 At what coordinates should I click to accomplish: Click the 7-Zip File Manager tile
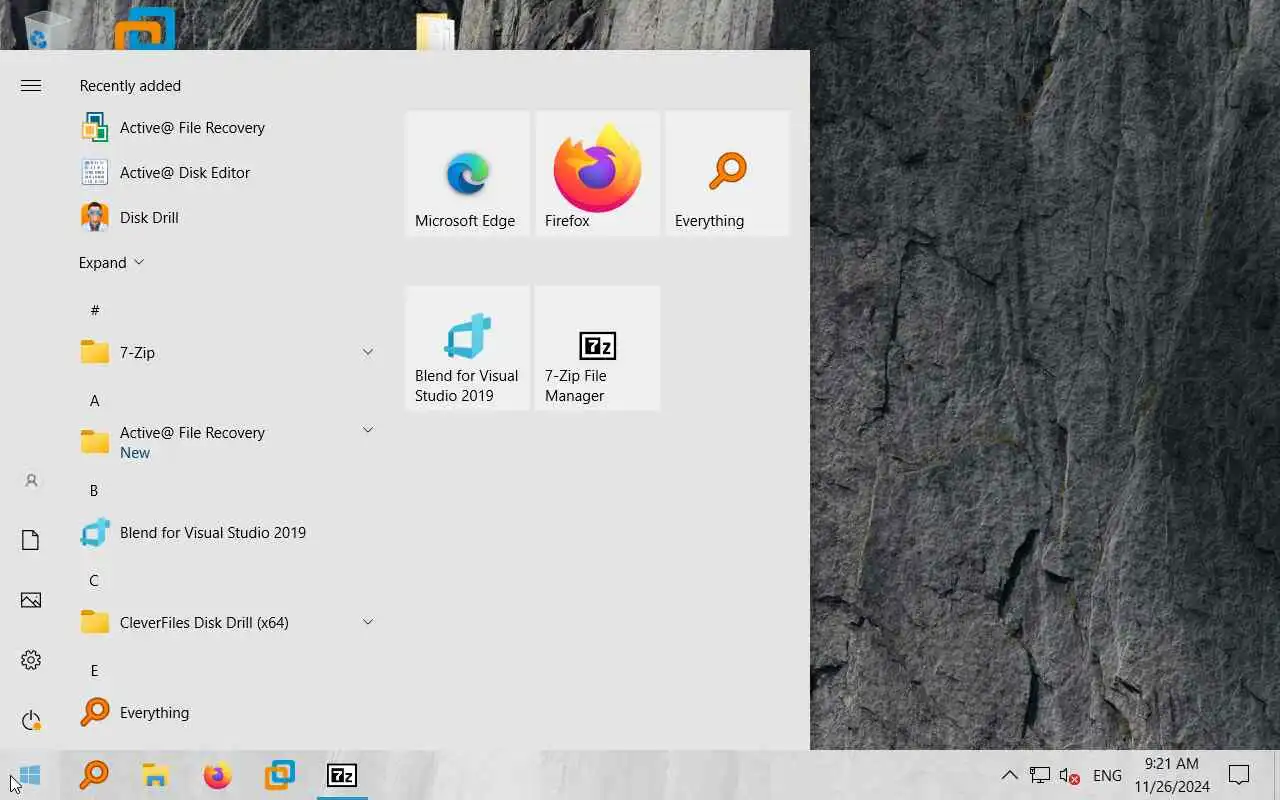tap(598, 349)
